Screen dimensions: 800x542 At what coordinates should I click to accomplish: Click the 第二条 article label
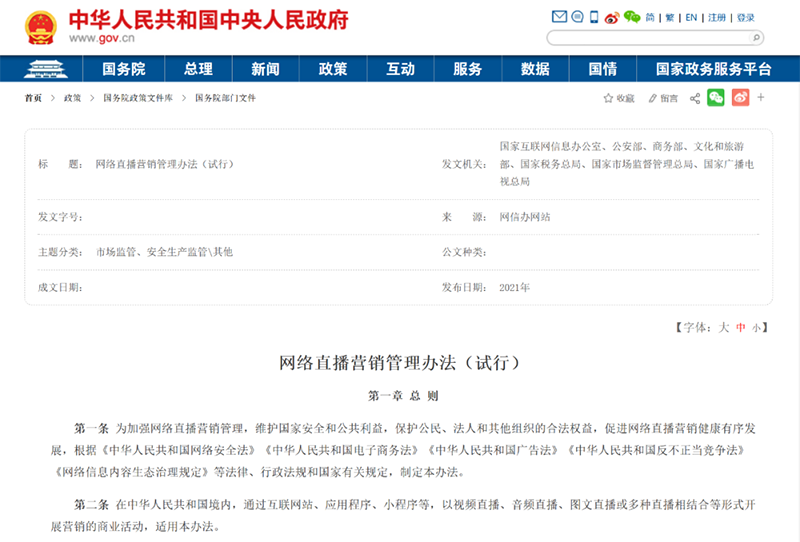click(x=91, y=505)
